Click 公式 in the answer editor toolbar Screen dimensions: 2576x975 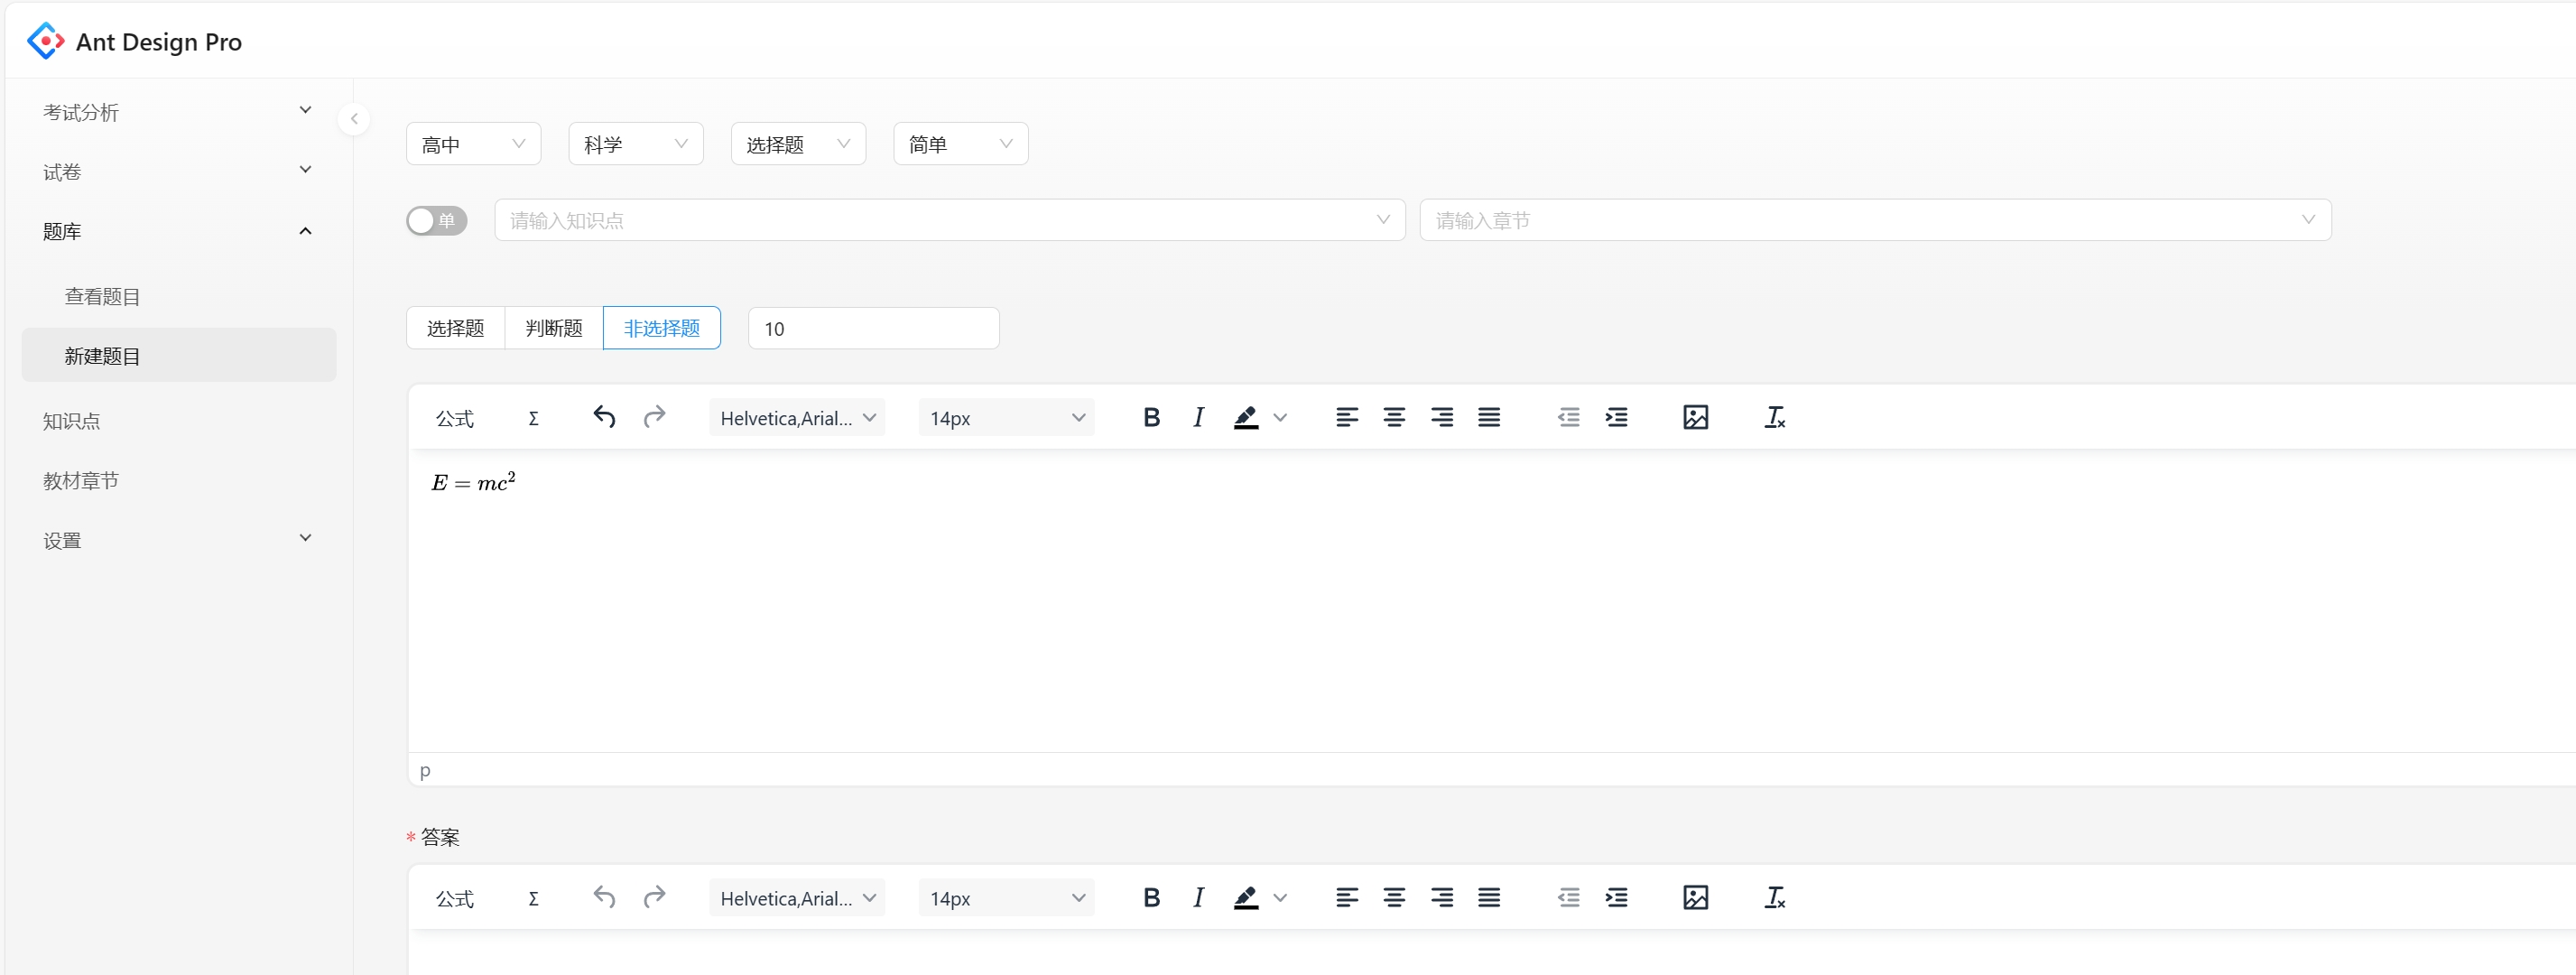click(x=455, y=898)
